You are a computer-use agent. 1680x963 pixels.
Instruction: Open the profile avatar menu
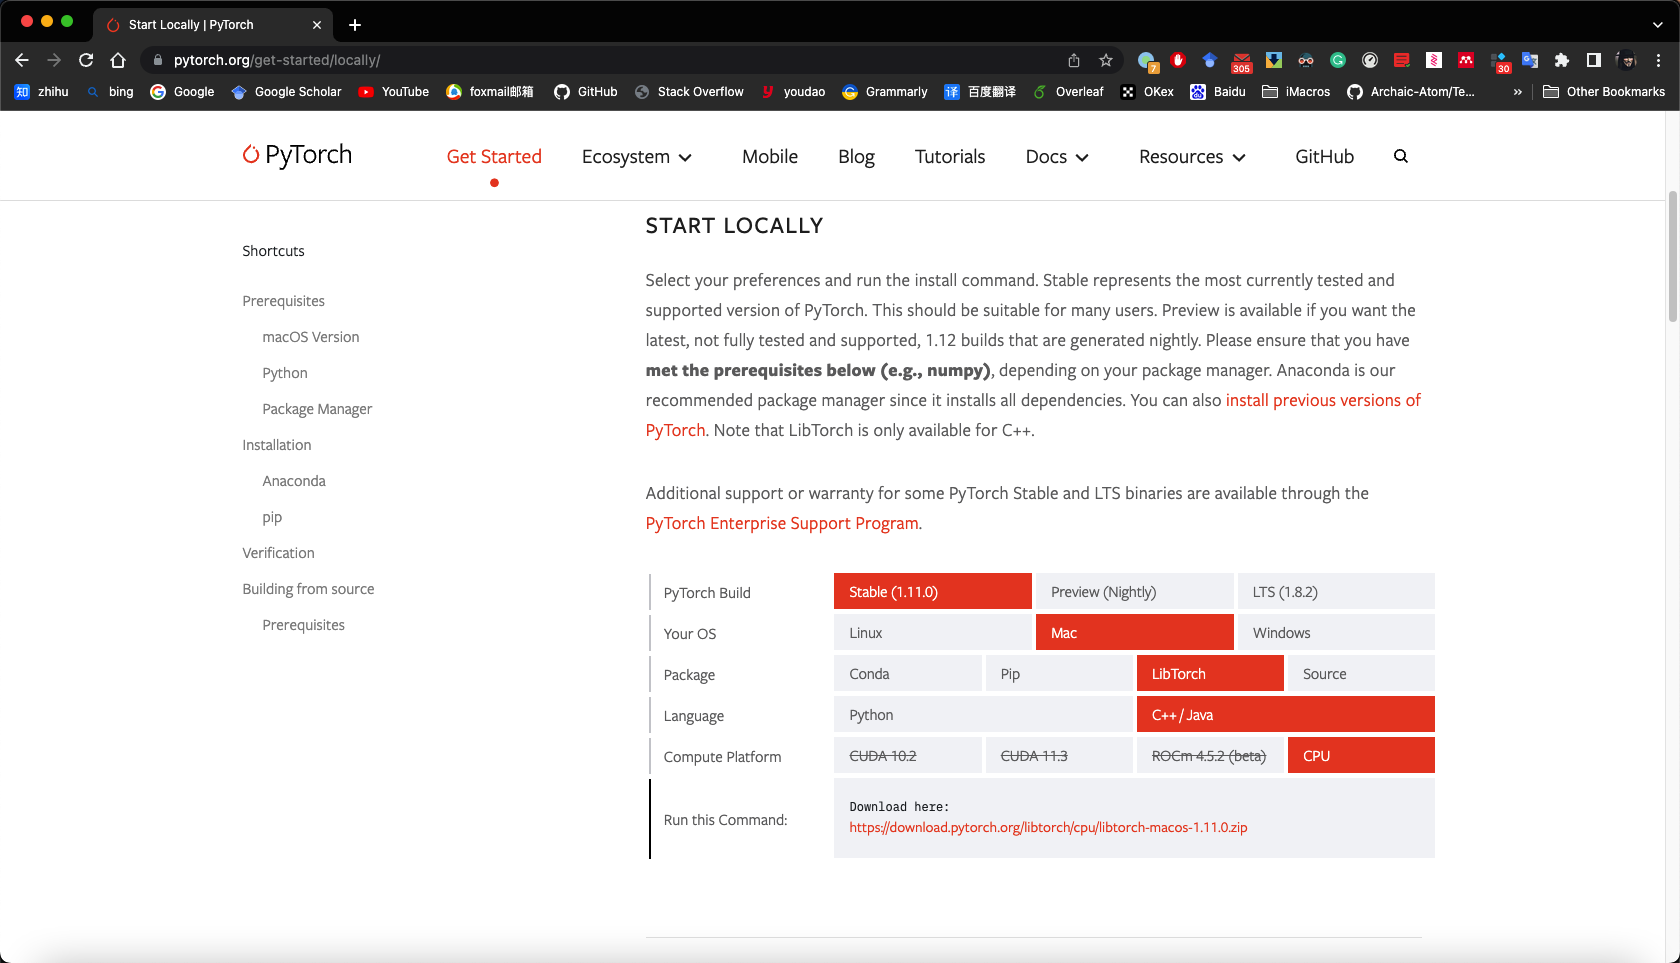(x=1627, y=60)
